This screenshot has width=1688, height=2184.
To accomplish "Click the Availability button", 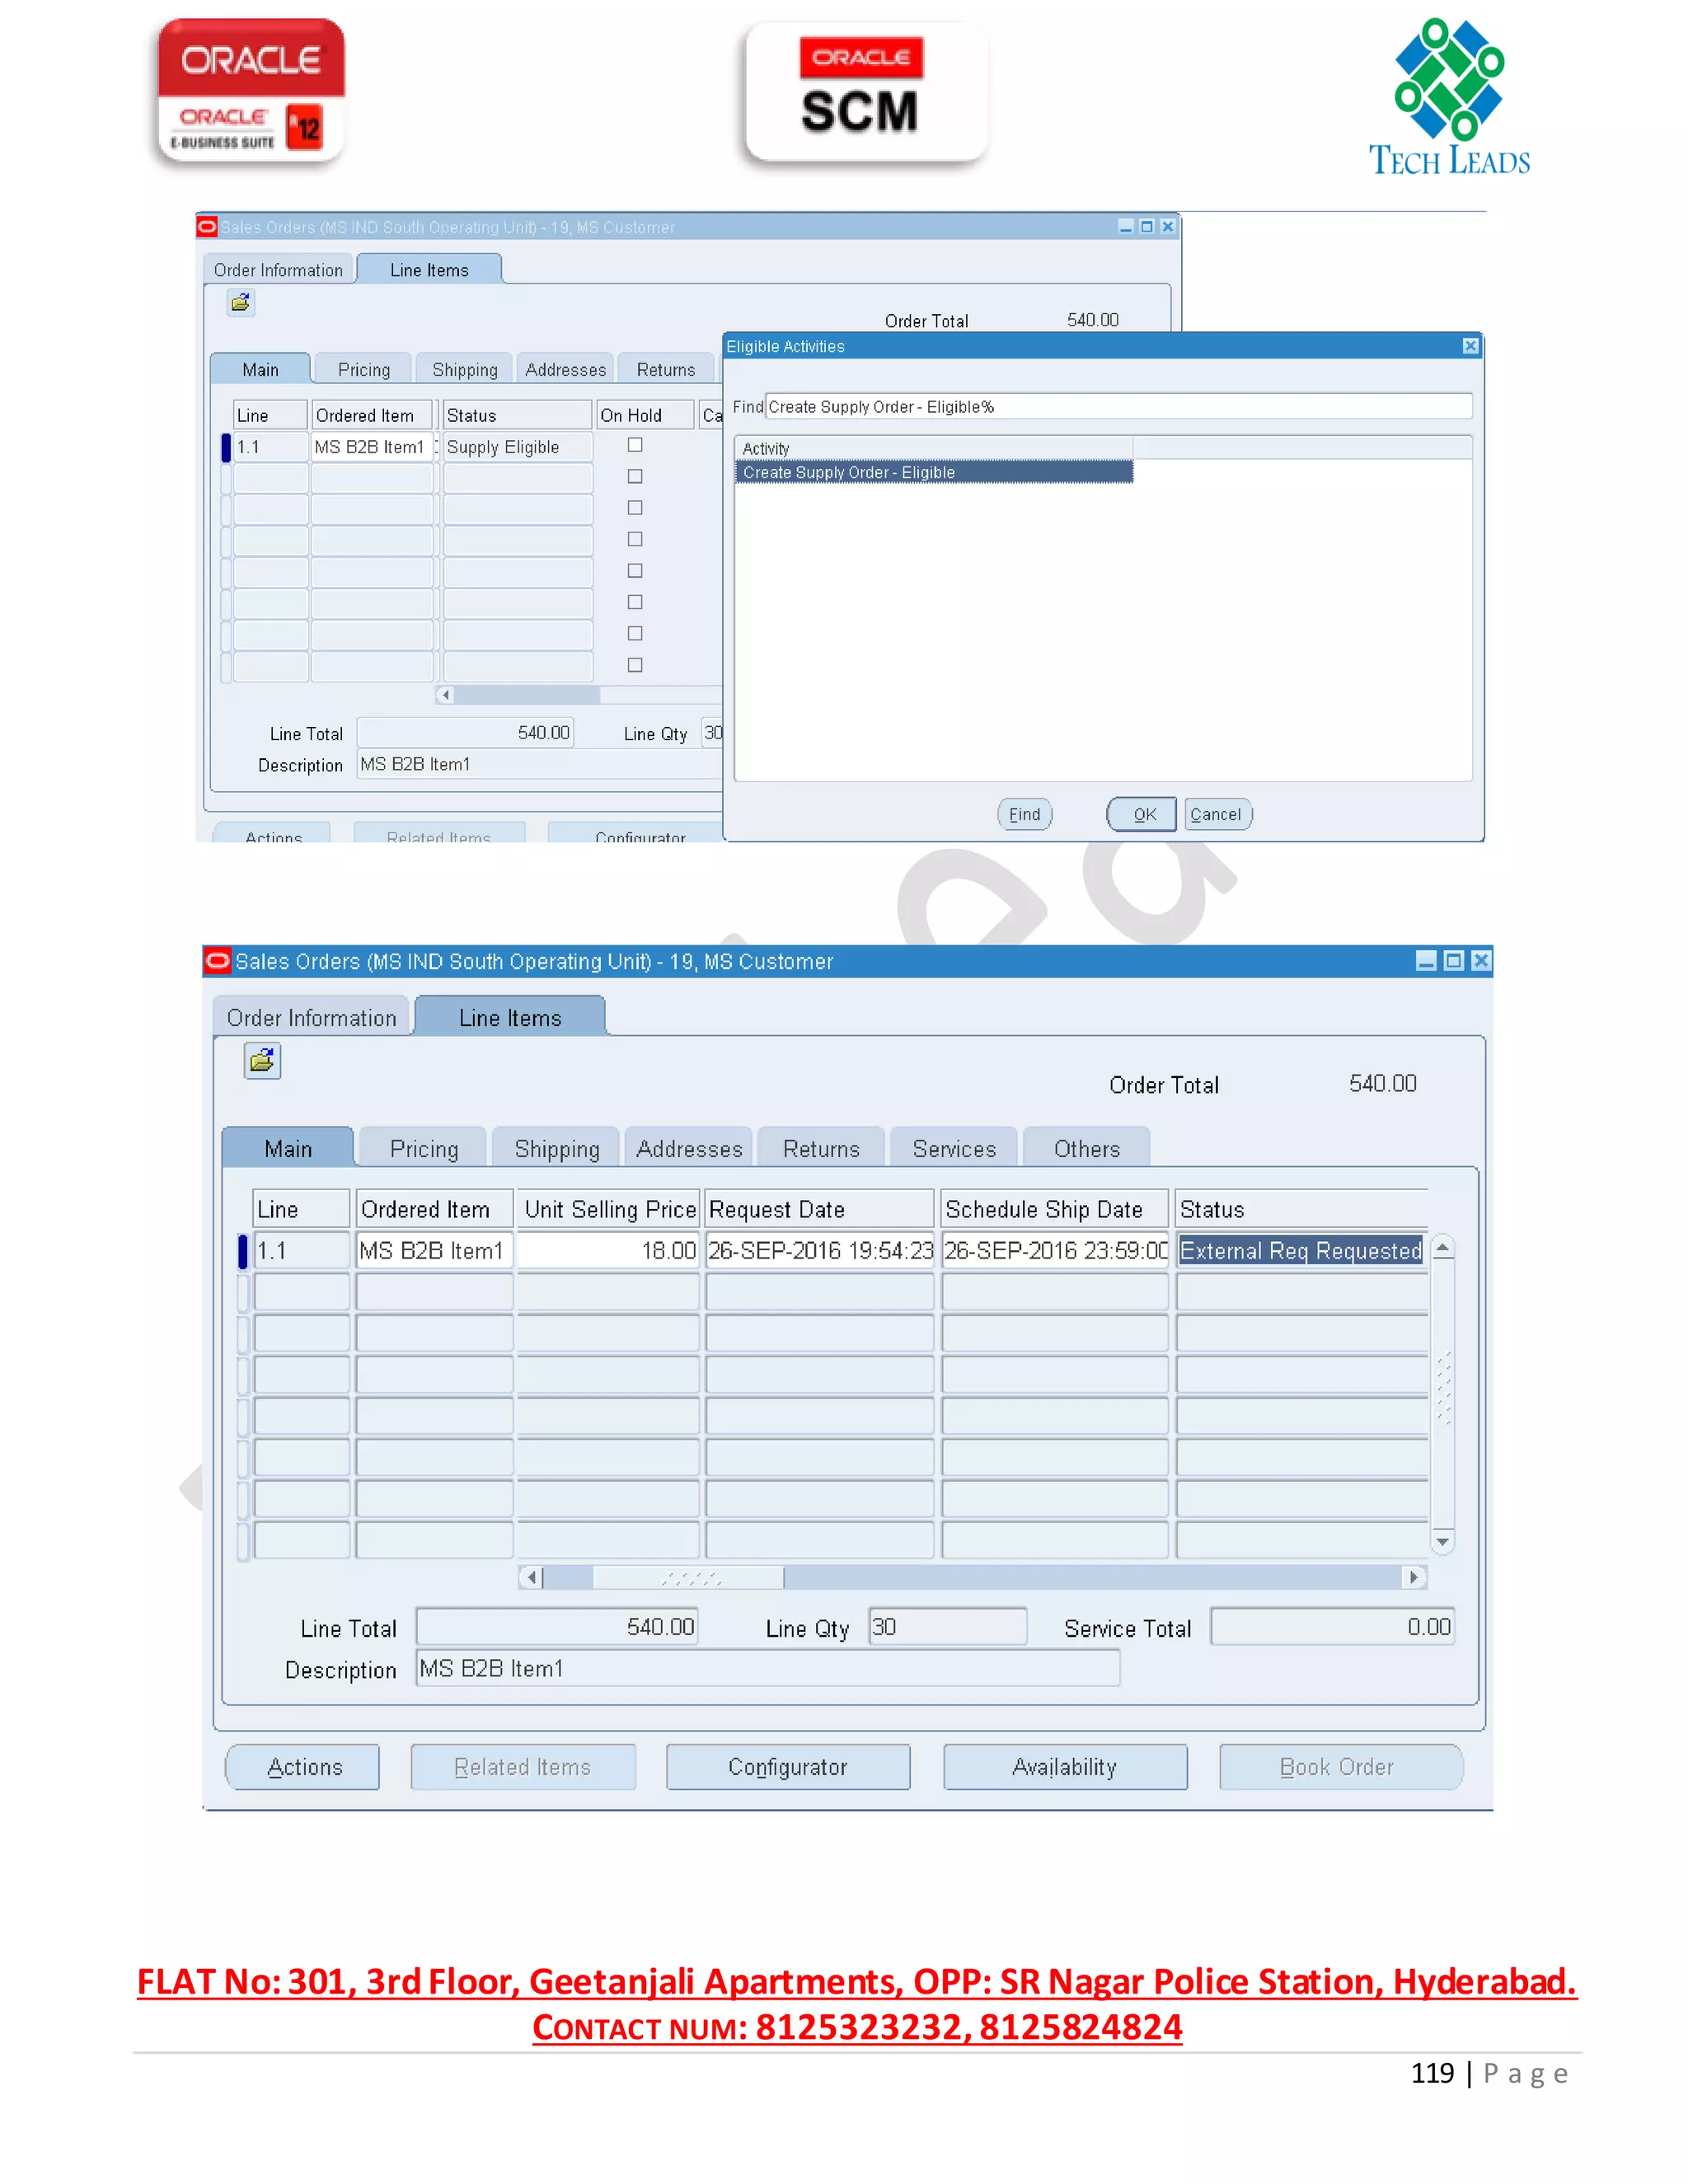I will [x=1064, y=1767].
